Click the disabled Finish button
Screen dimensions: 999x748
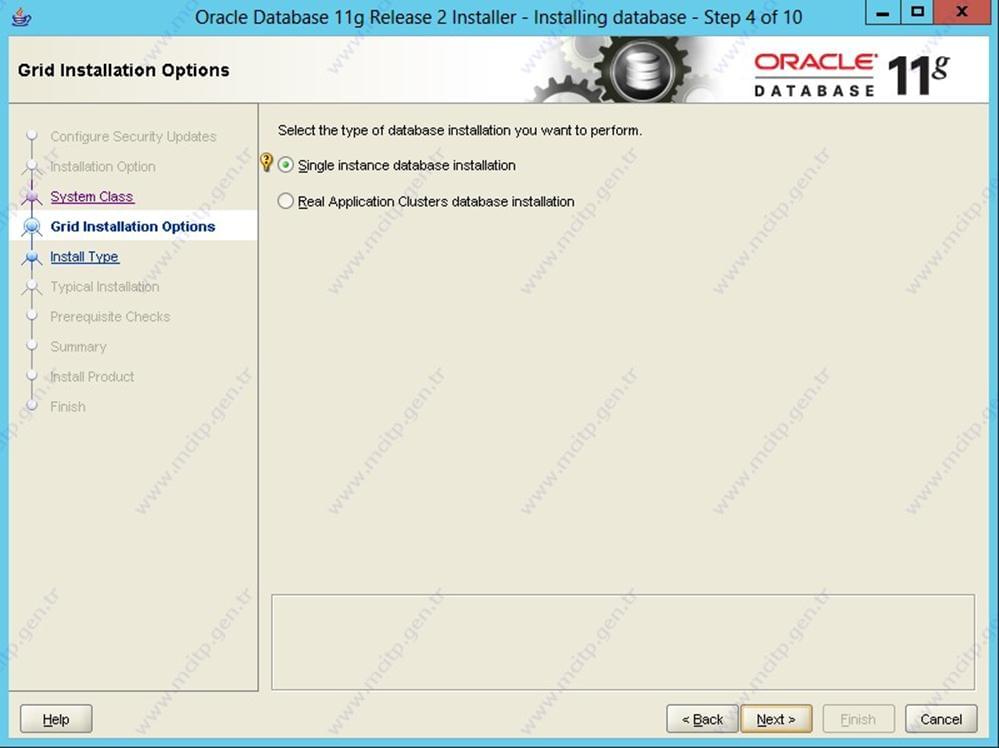(x=858, y=719)
